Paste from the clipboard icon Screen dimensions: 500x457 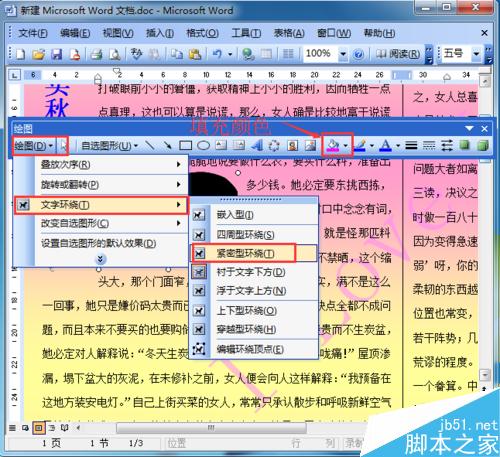(195, 54)
